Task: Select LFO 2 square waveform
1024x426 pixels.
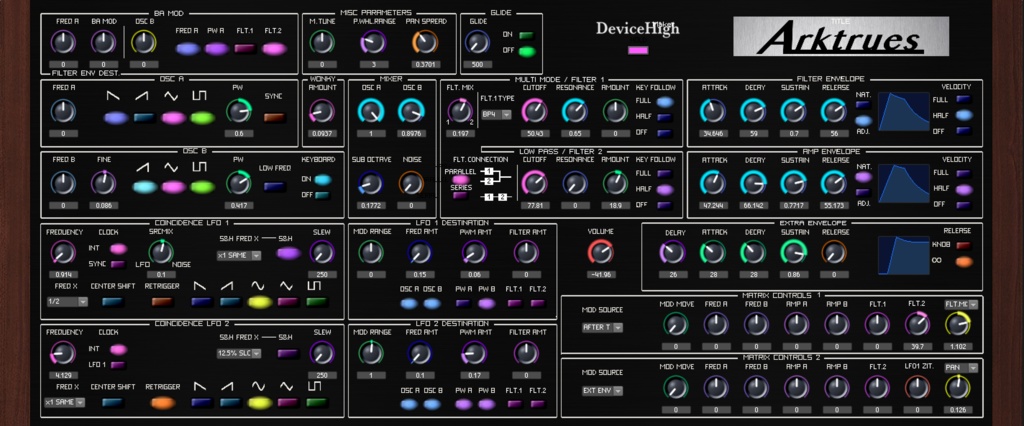Action: tap(317, 402)
